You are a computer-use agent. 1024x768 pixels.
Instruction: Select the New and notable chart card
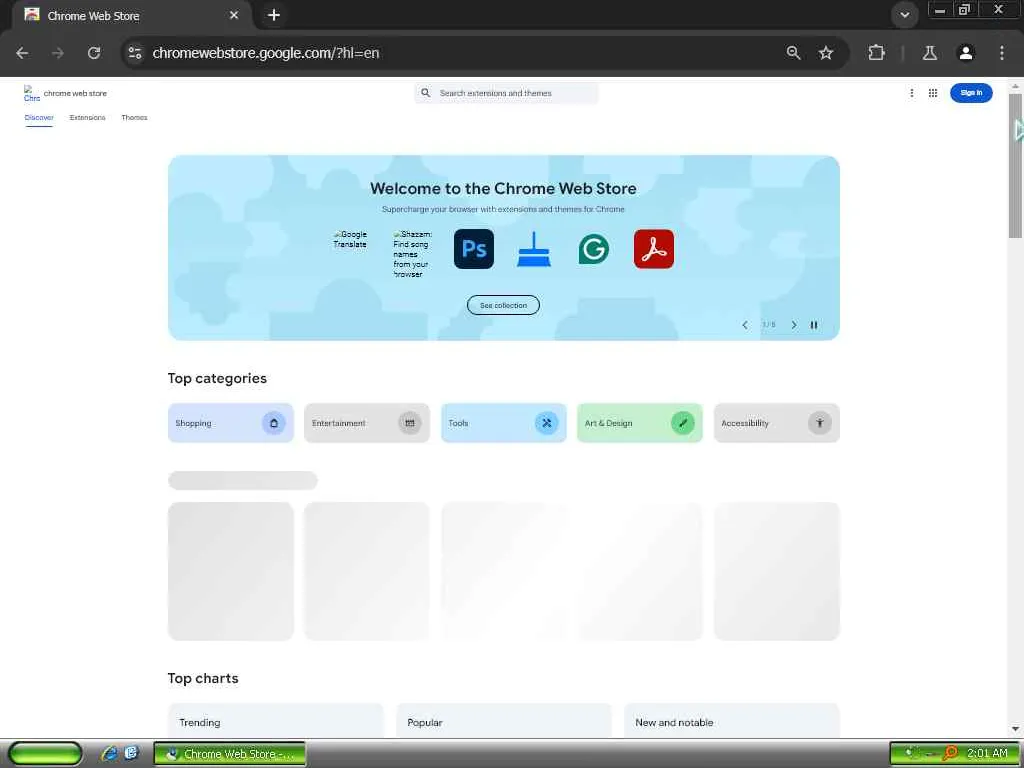click(731, 721)
